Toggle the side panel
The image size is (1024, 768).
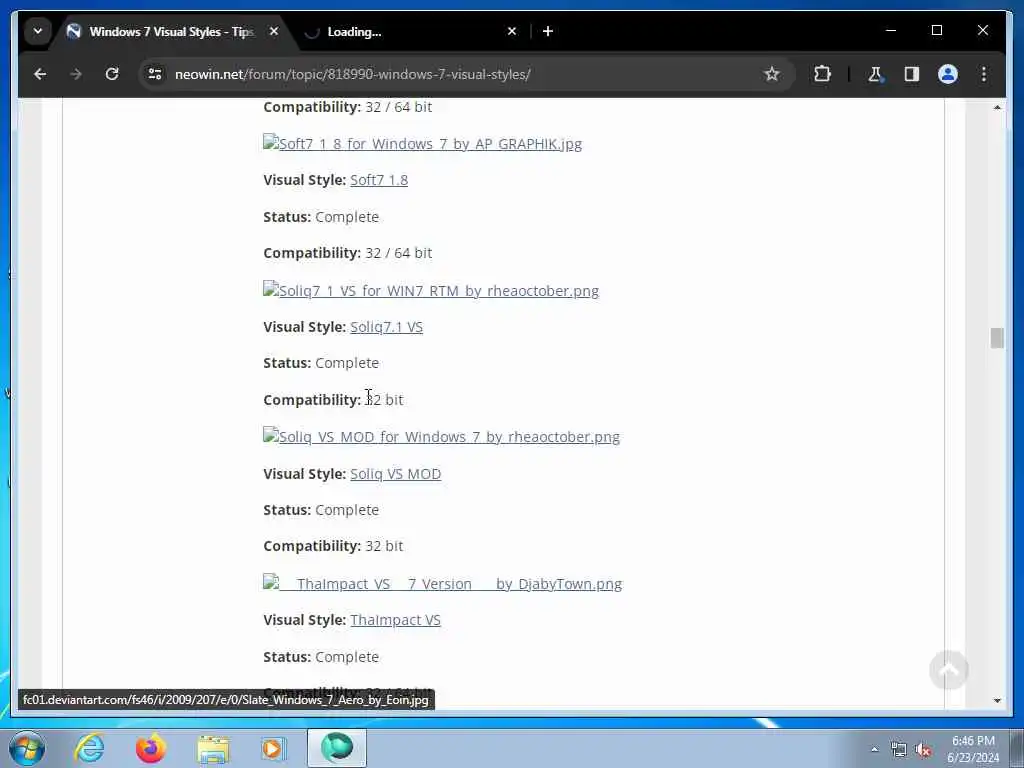[x=912, y=74]
